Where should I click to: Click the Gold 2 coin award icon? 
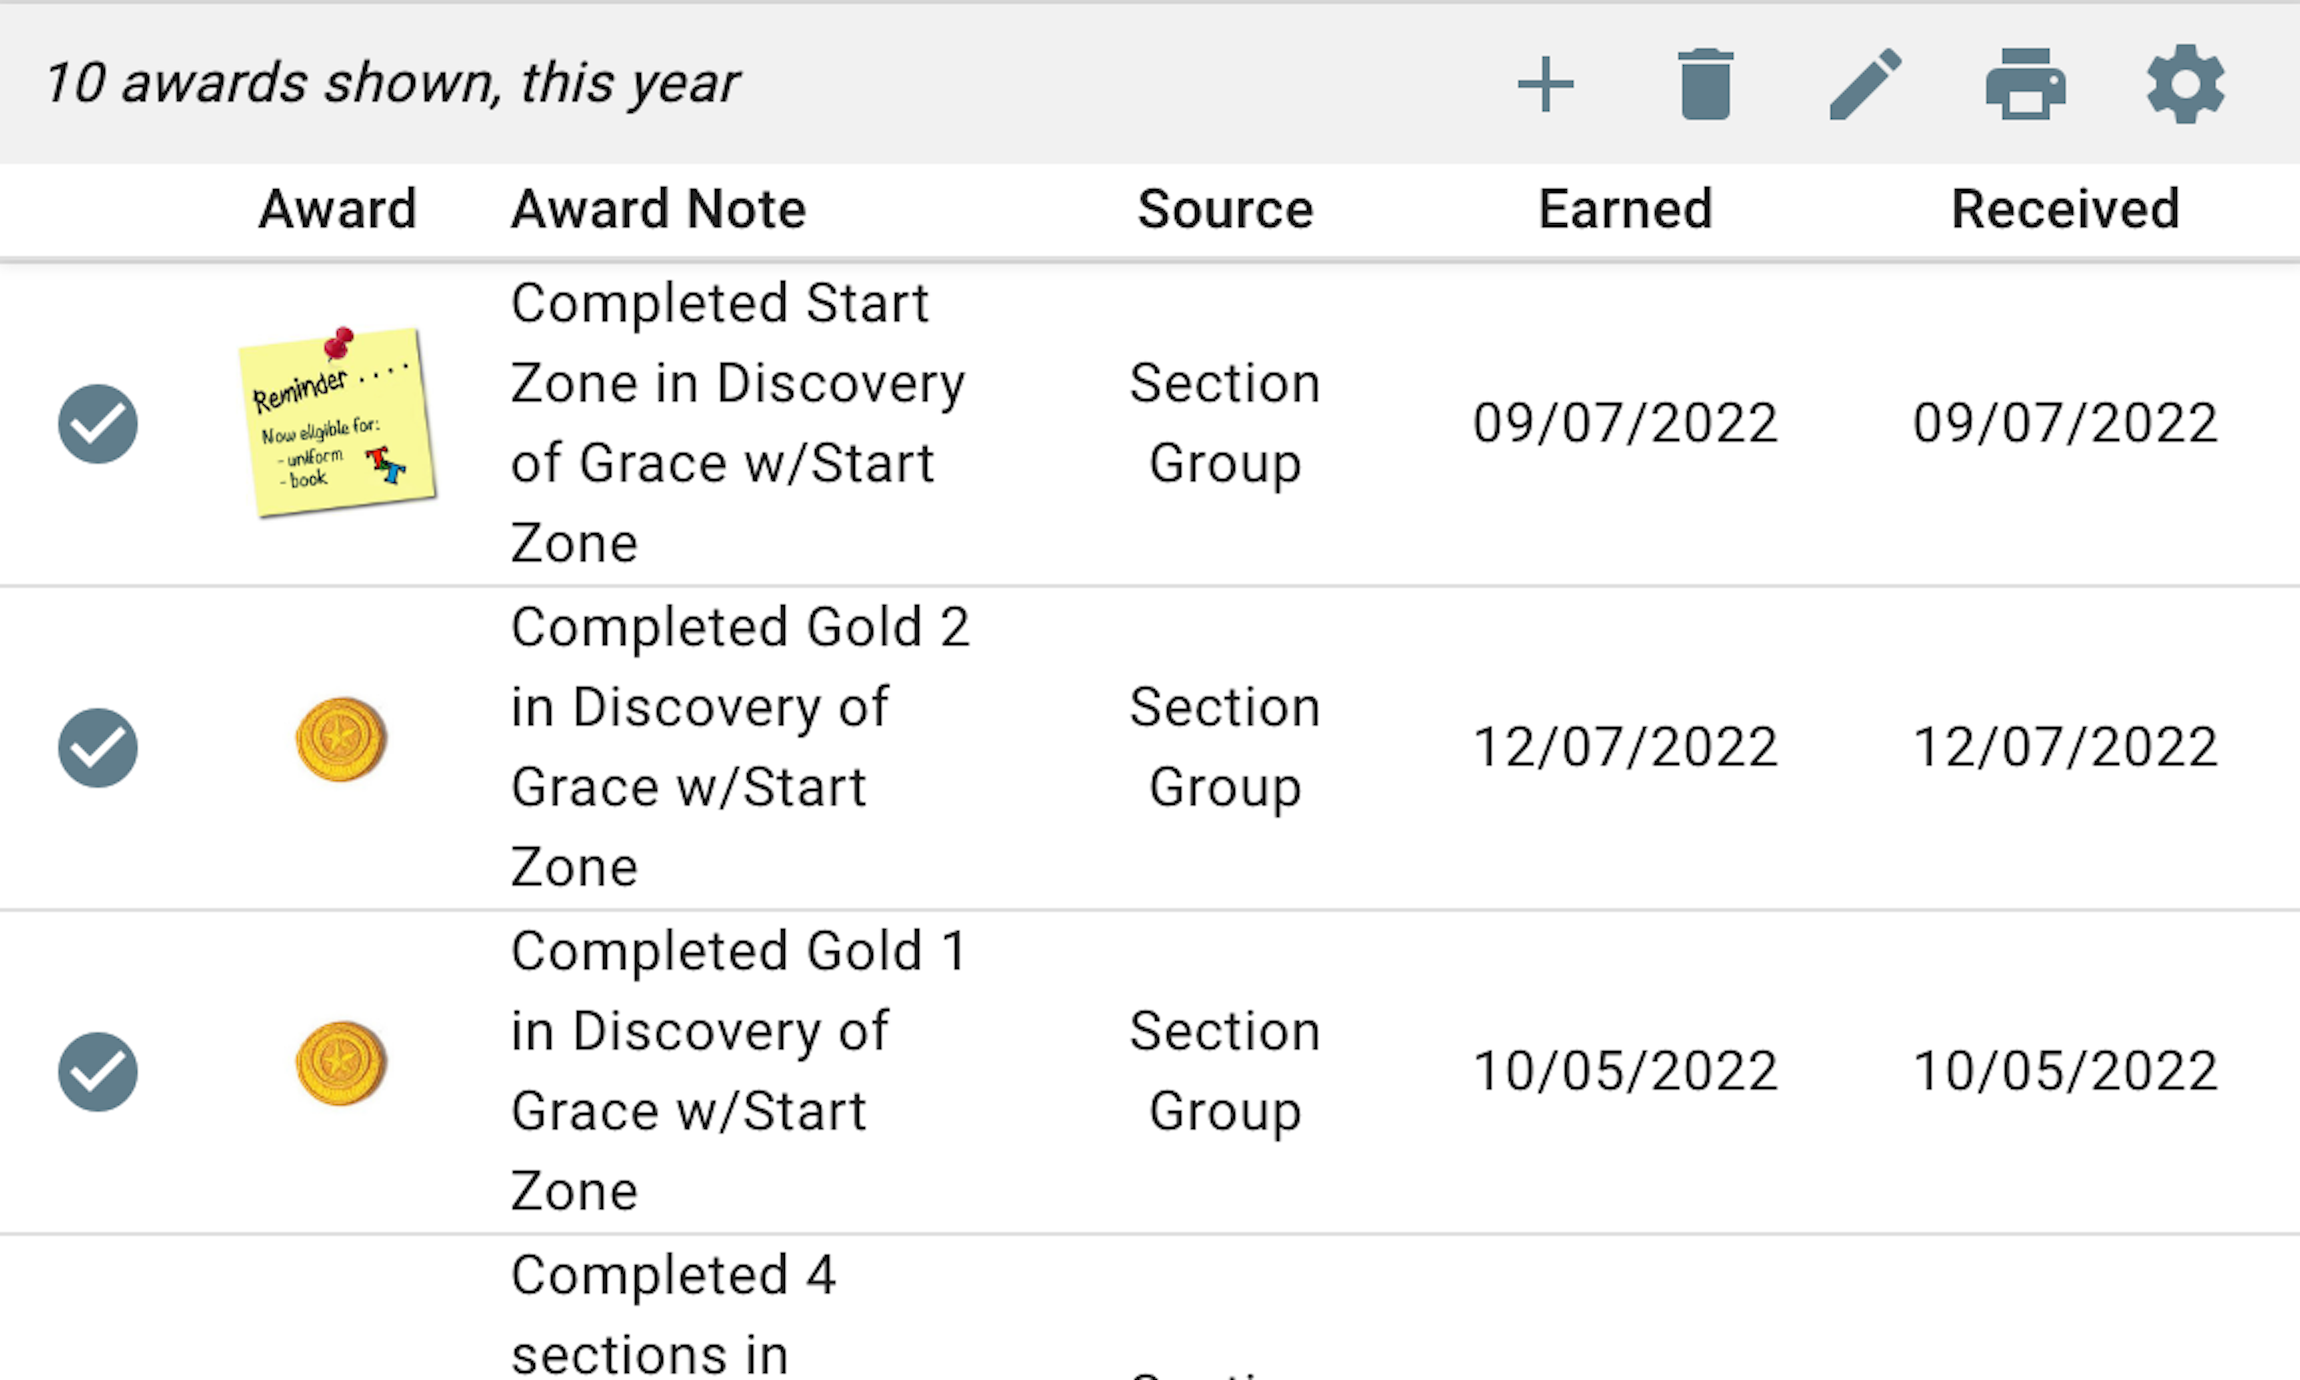point(341,740)
